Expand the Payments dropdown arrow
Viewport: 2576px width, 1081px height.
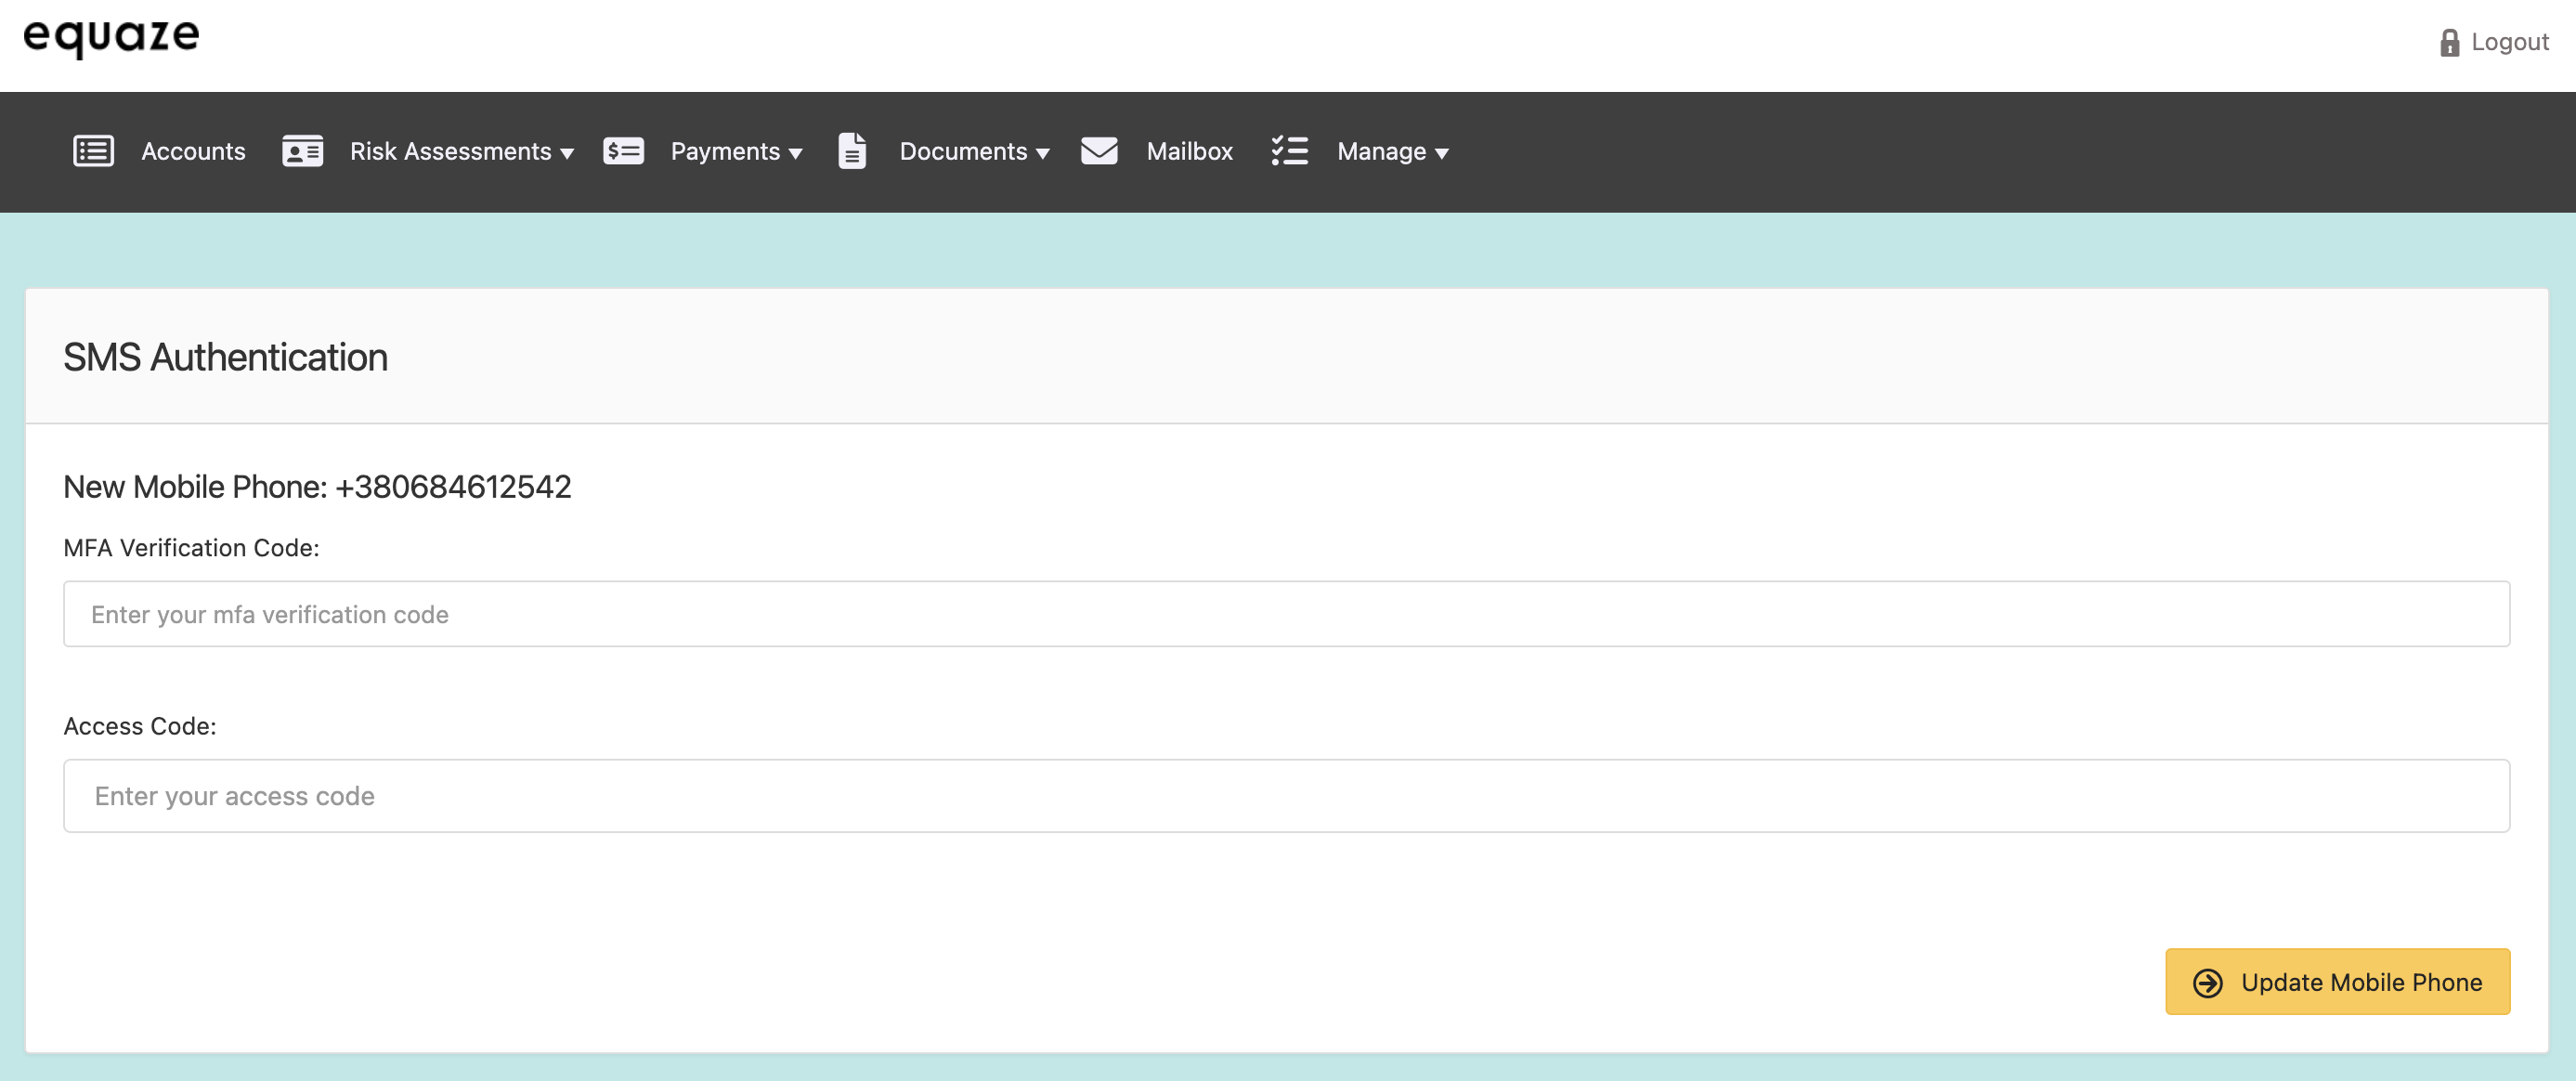[x=796, y=153]
